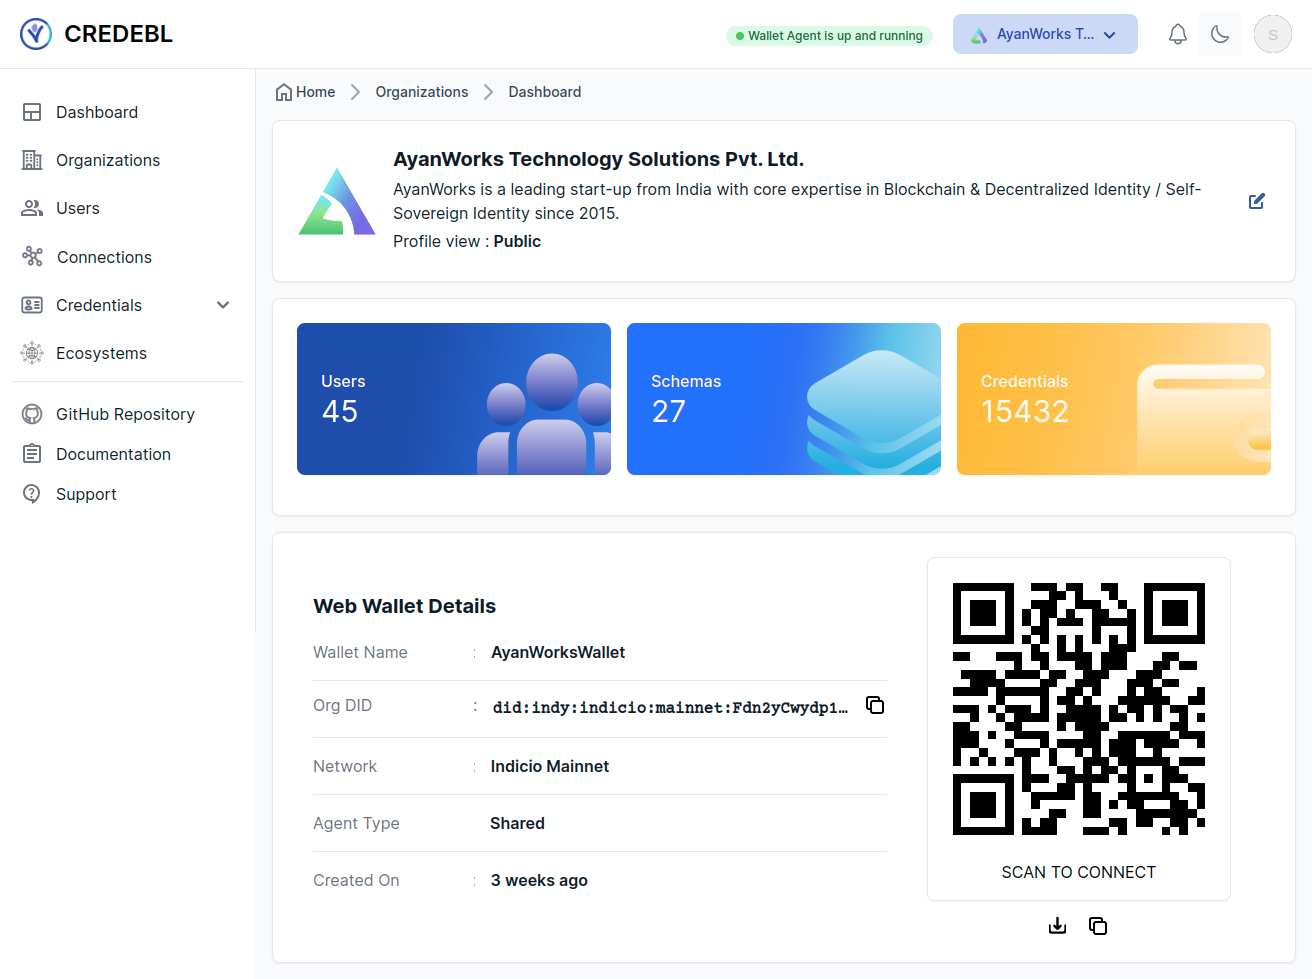
Task: Open the AyanWorks organization switcher dropdown
Action: point(1044,34)
